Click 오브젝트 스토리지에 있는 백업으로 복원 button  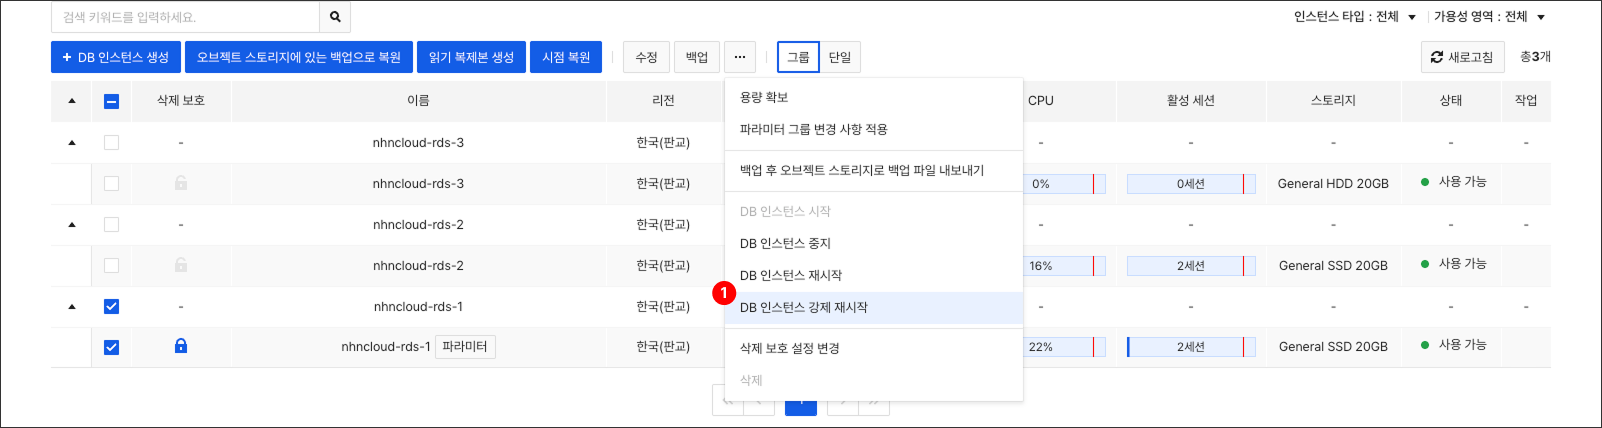[x=299, y=57]
